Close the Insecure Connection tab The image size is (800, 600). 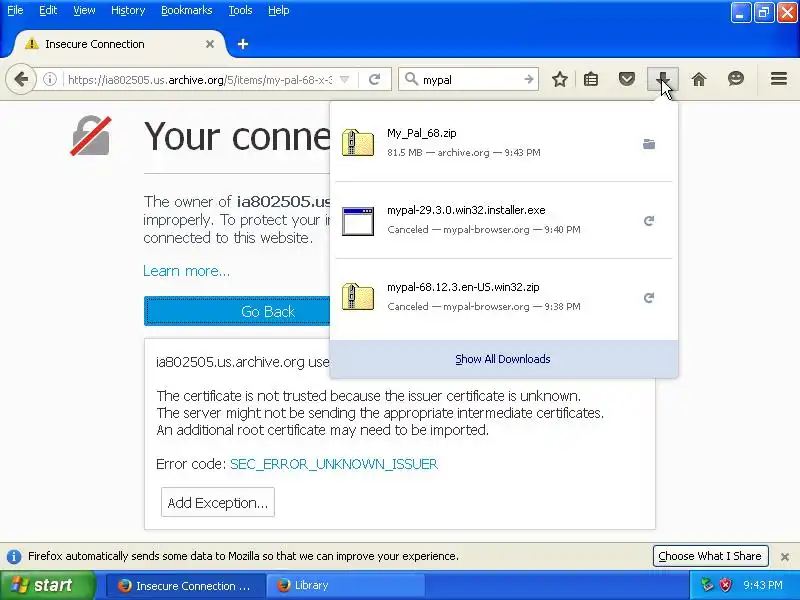click(210, 44)
